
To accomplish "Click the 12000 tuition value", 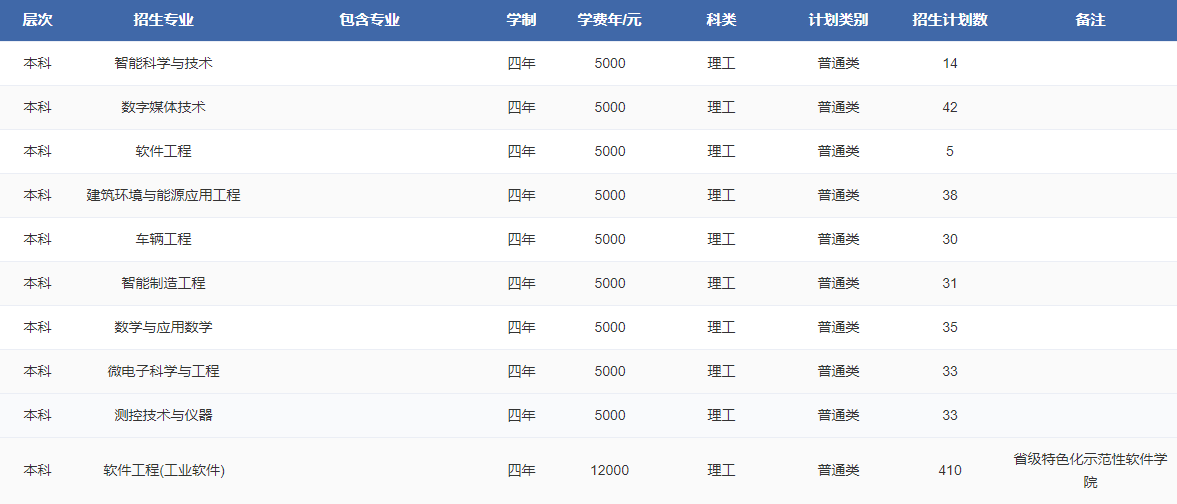I will click(609, 470).
